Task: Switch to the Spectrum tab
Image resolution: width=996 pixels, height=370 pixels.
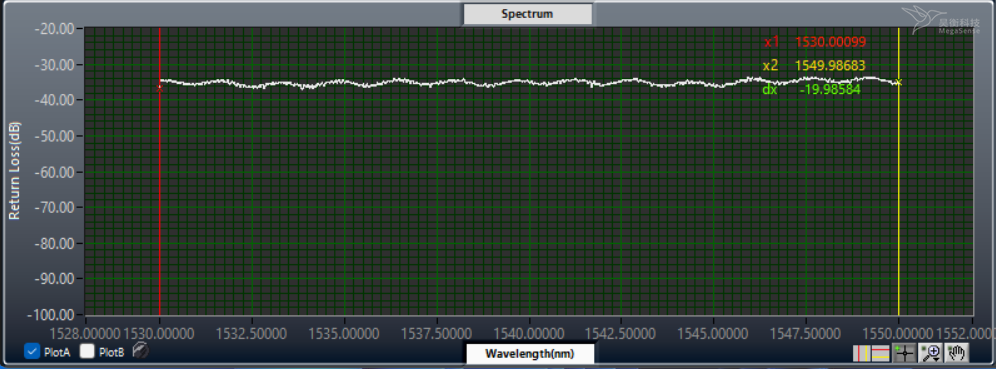Action: click(x=527, y=13)
